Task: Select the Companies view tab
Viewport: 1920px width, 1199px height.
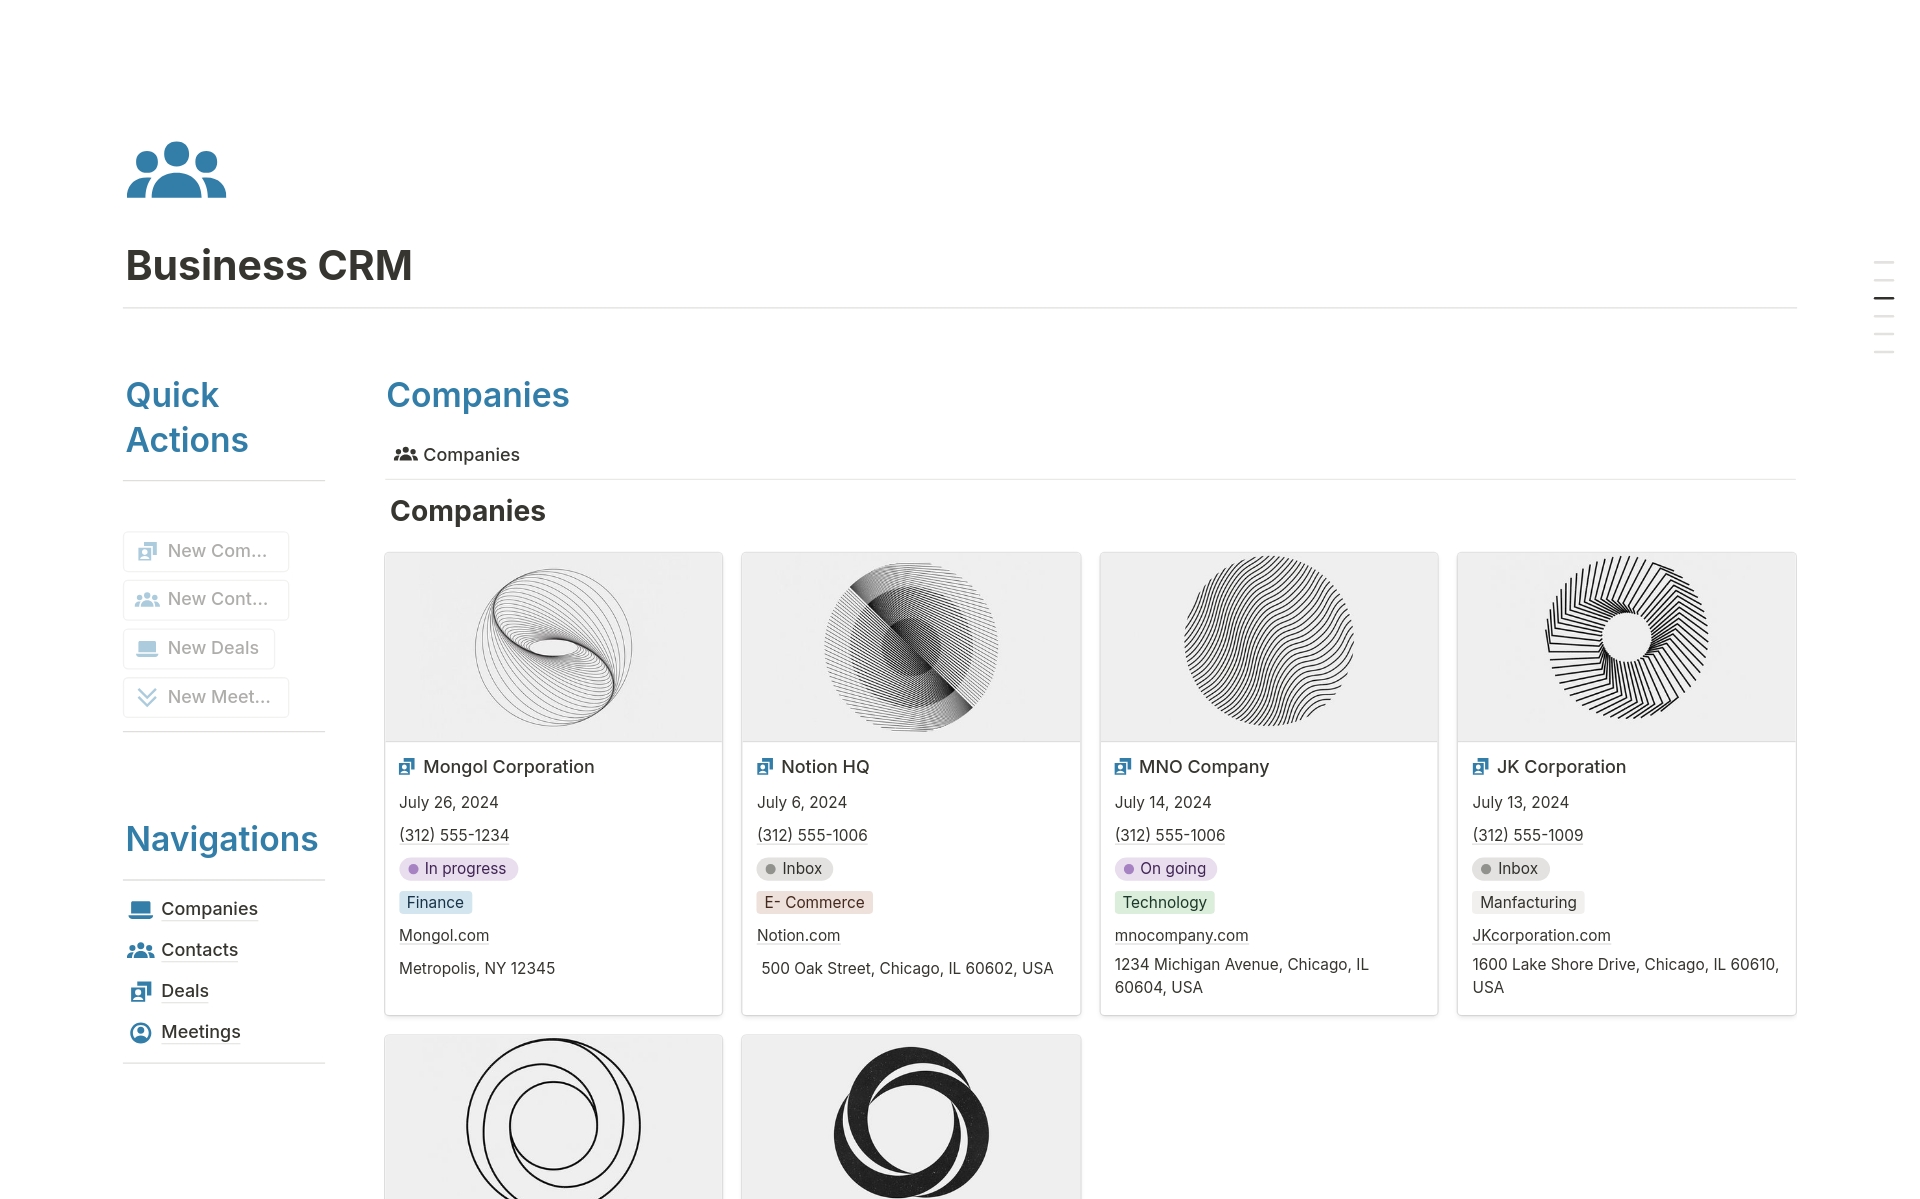Action: [x=457, y=455]
